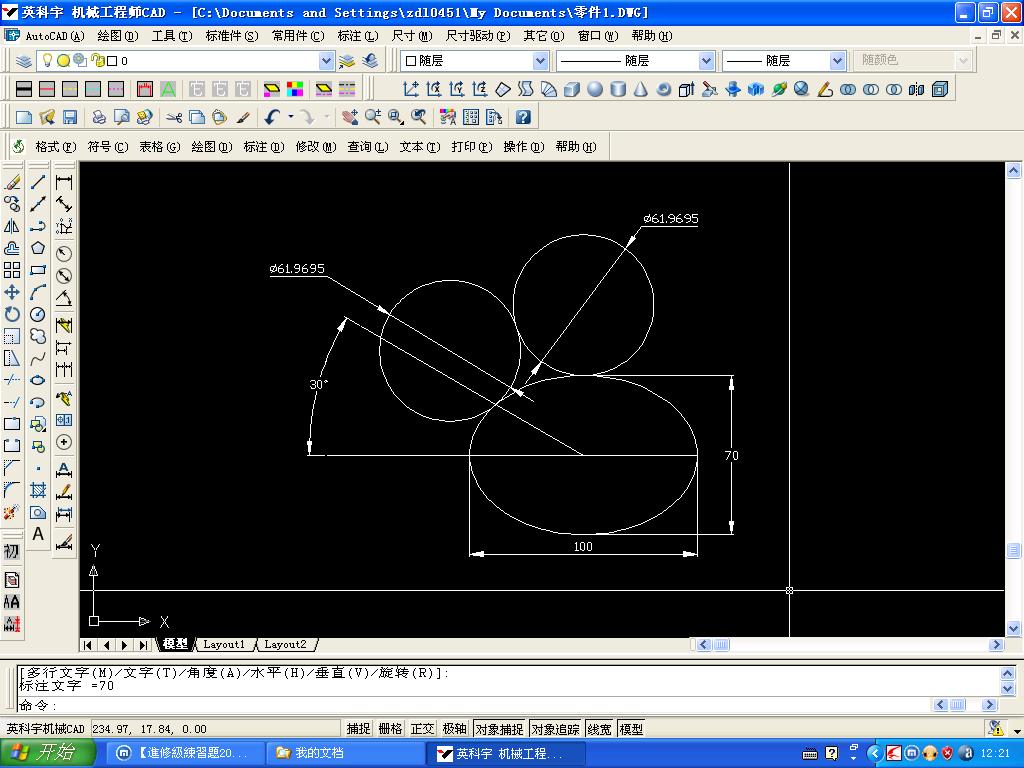Click the Cone solid icon
The width and height of the screenshot is (1024, 768).
641,89
